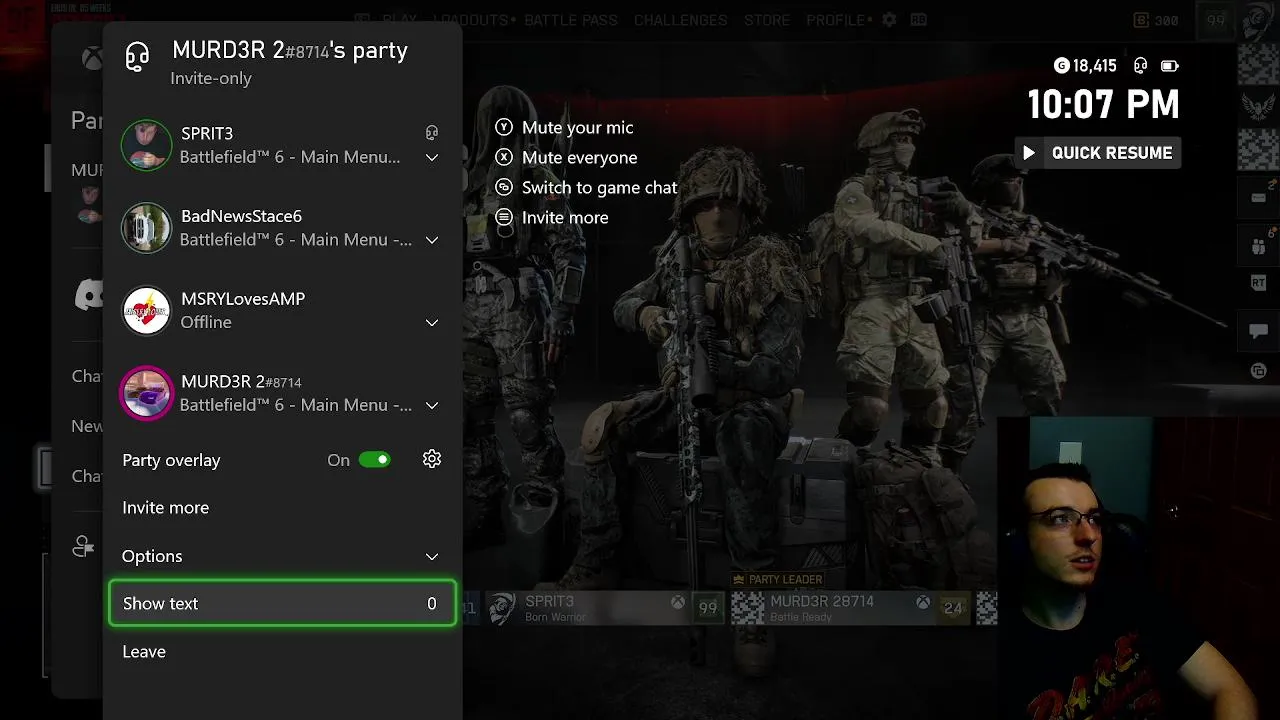Choose Mute everyone text
The image size is (1280, 720).
pyautogui.click(x=580, y=158)
